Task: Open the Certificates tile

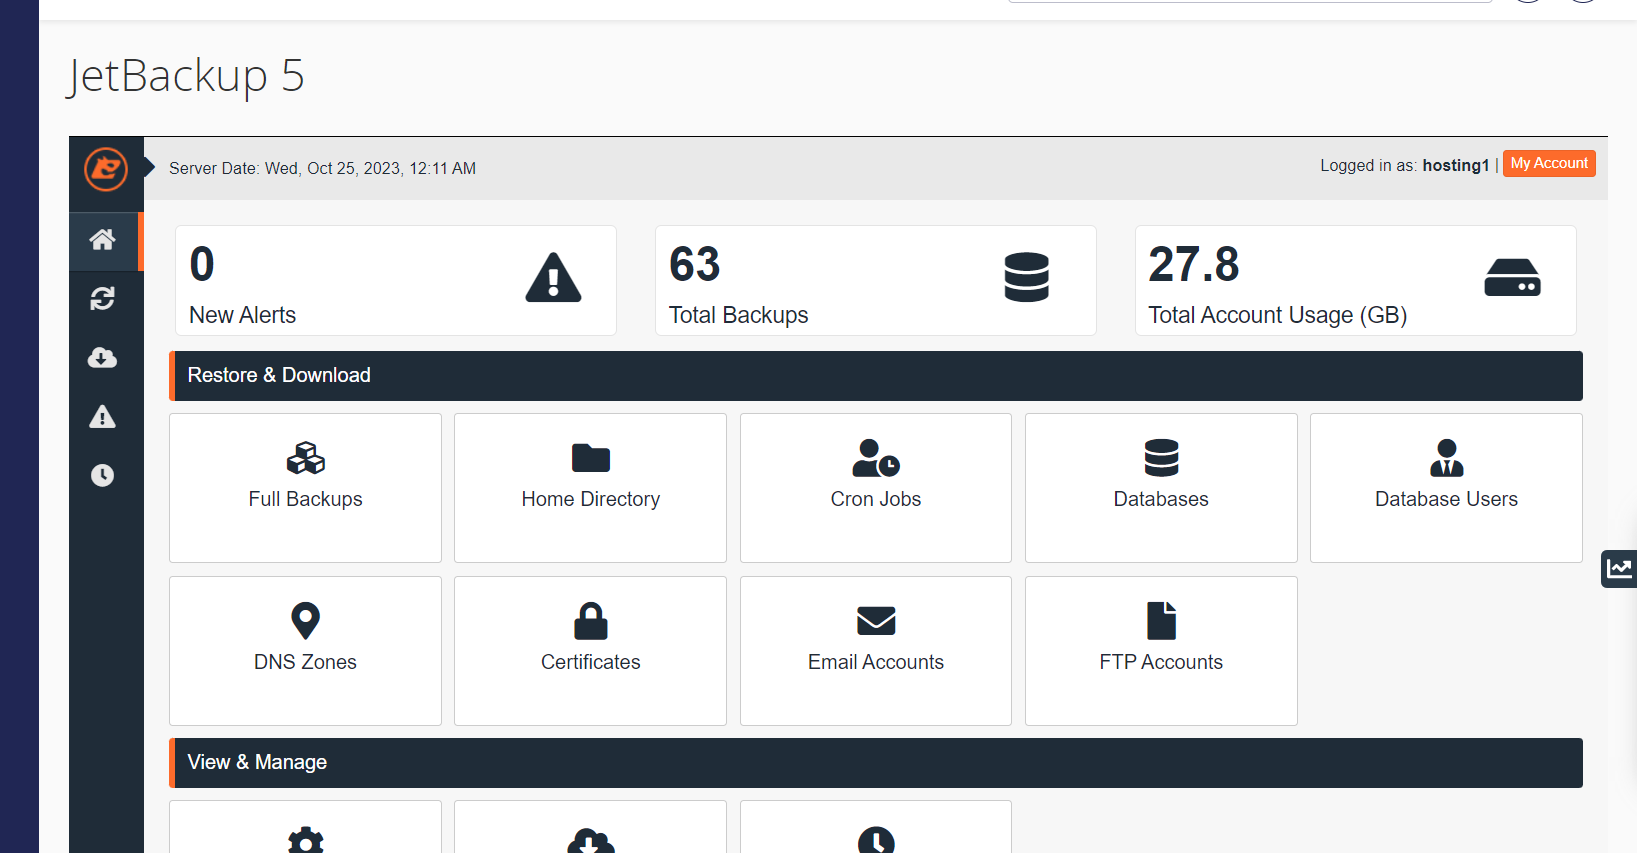Action: [x=590, y=651]
